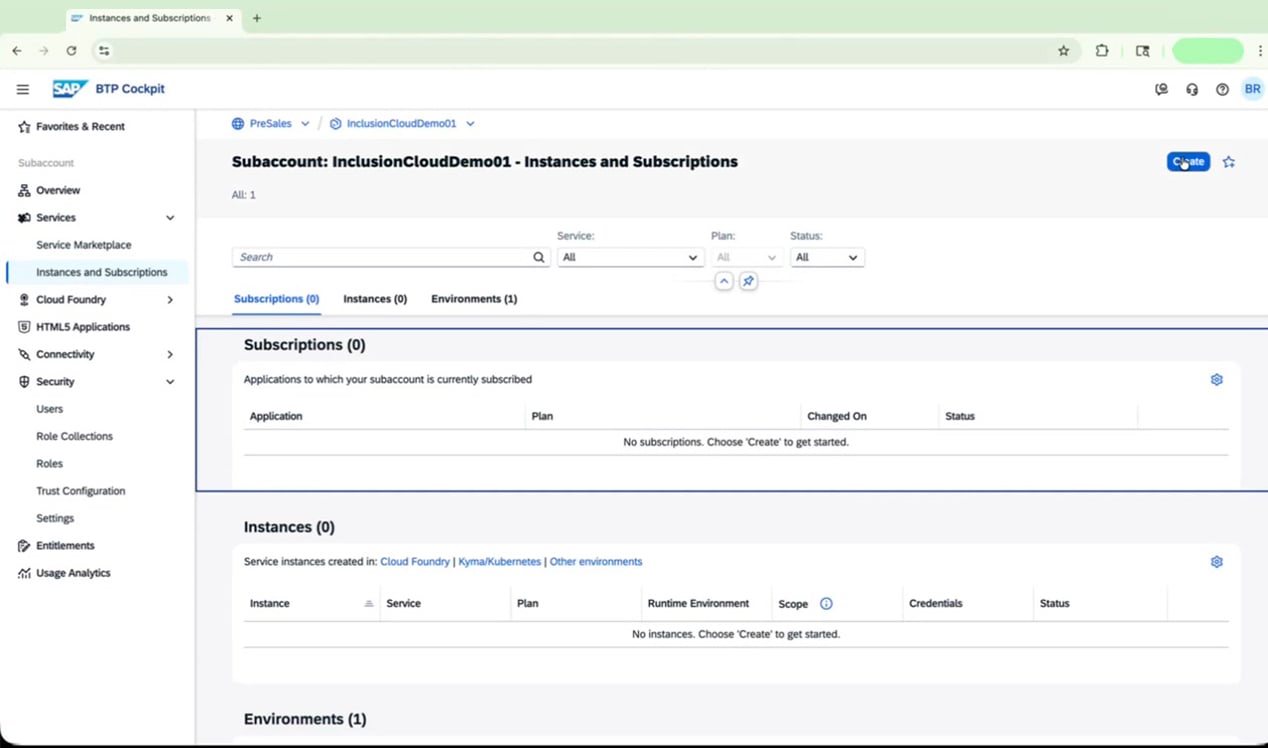Click the PreSales globe icon
The height and width of the screenshot is (748, 1268).
coord(238,124)
